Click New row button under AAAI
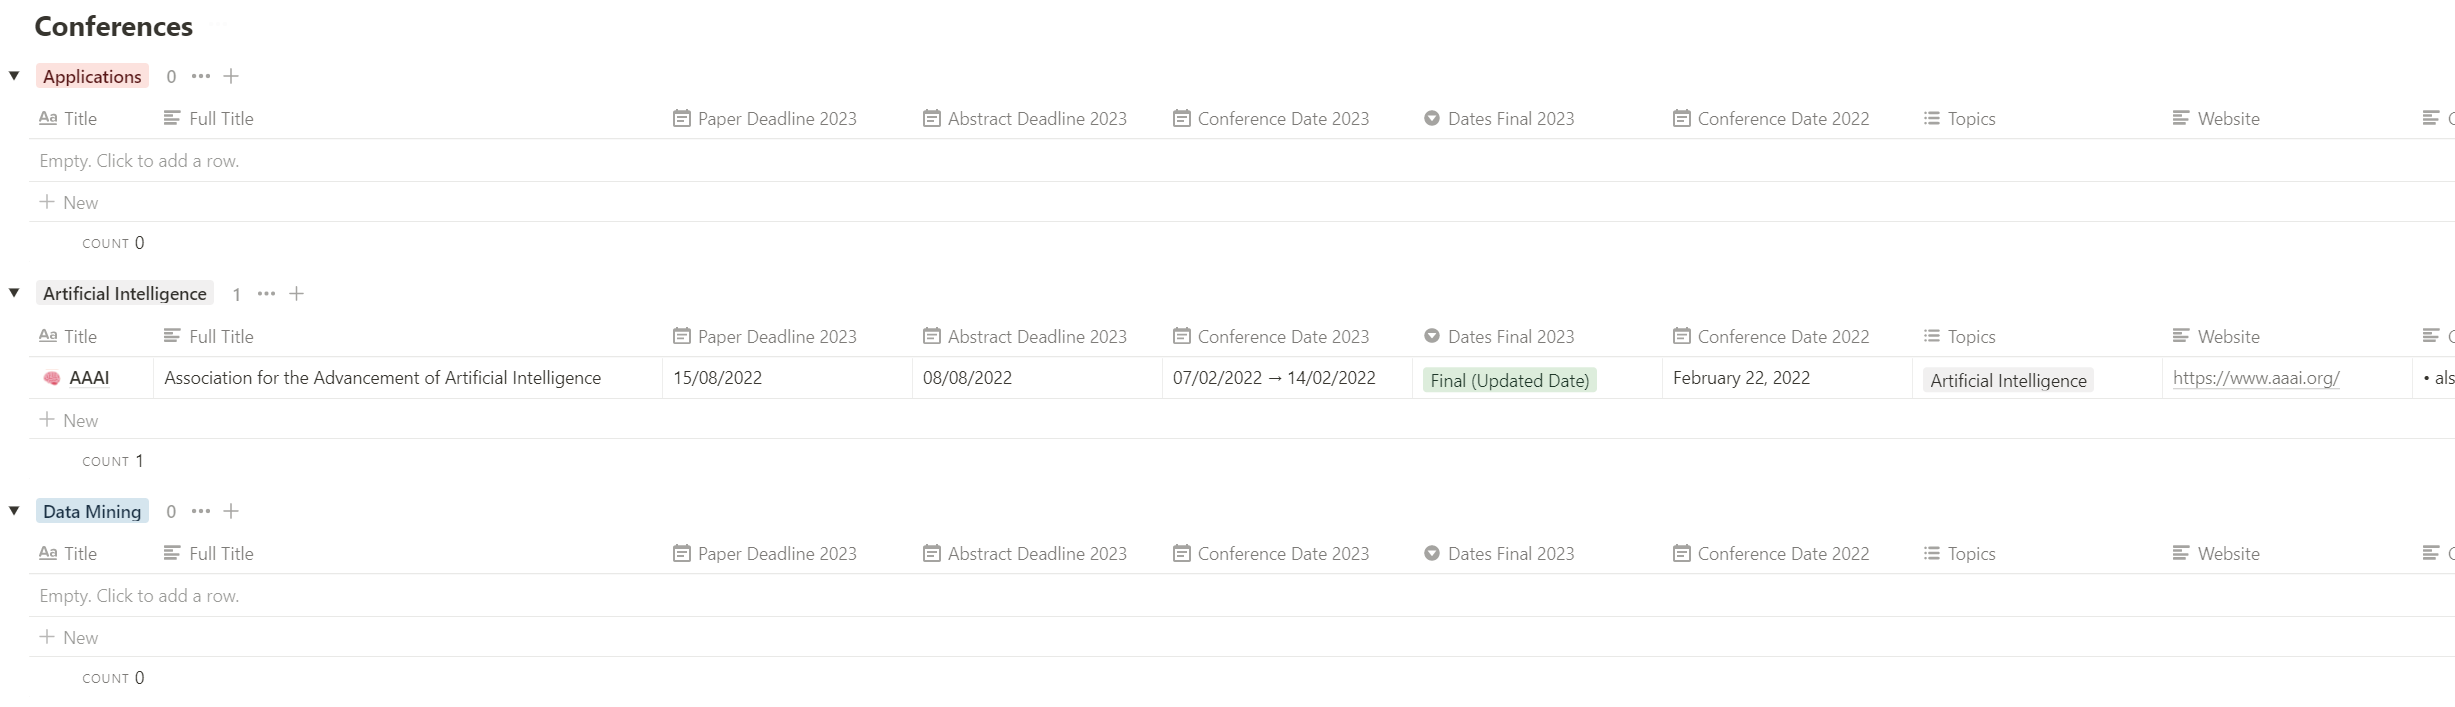 [69, 420]
